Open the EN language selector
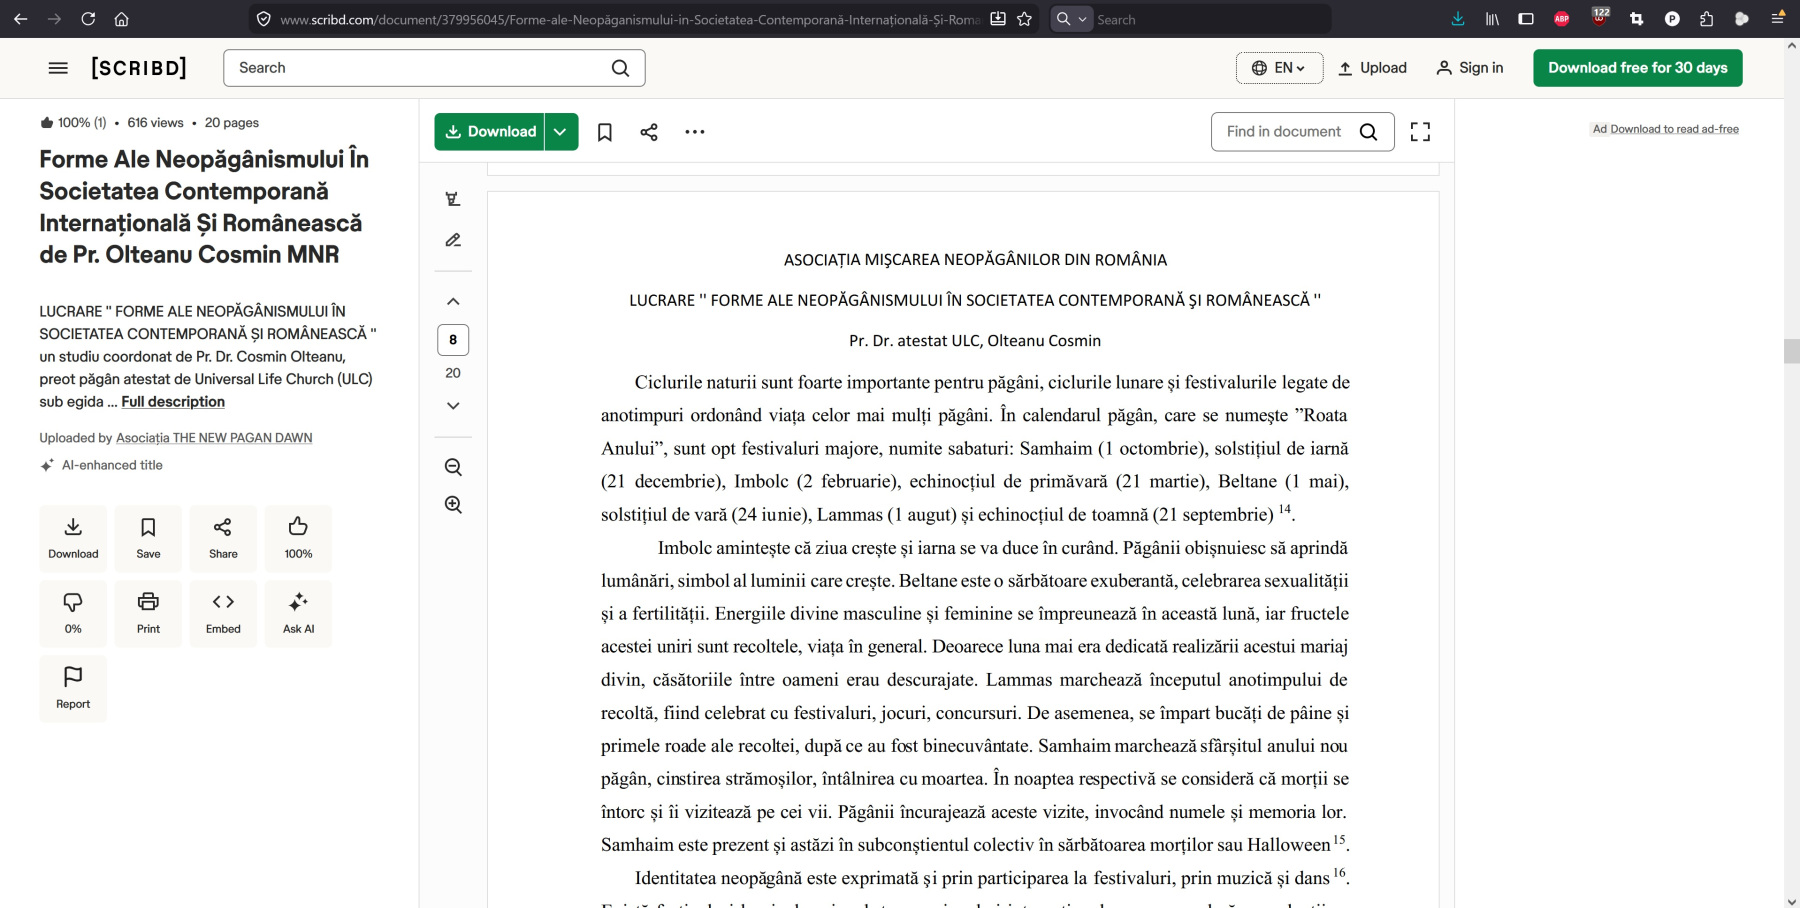1800x908 pixels. [x=1279, y=68]
